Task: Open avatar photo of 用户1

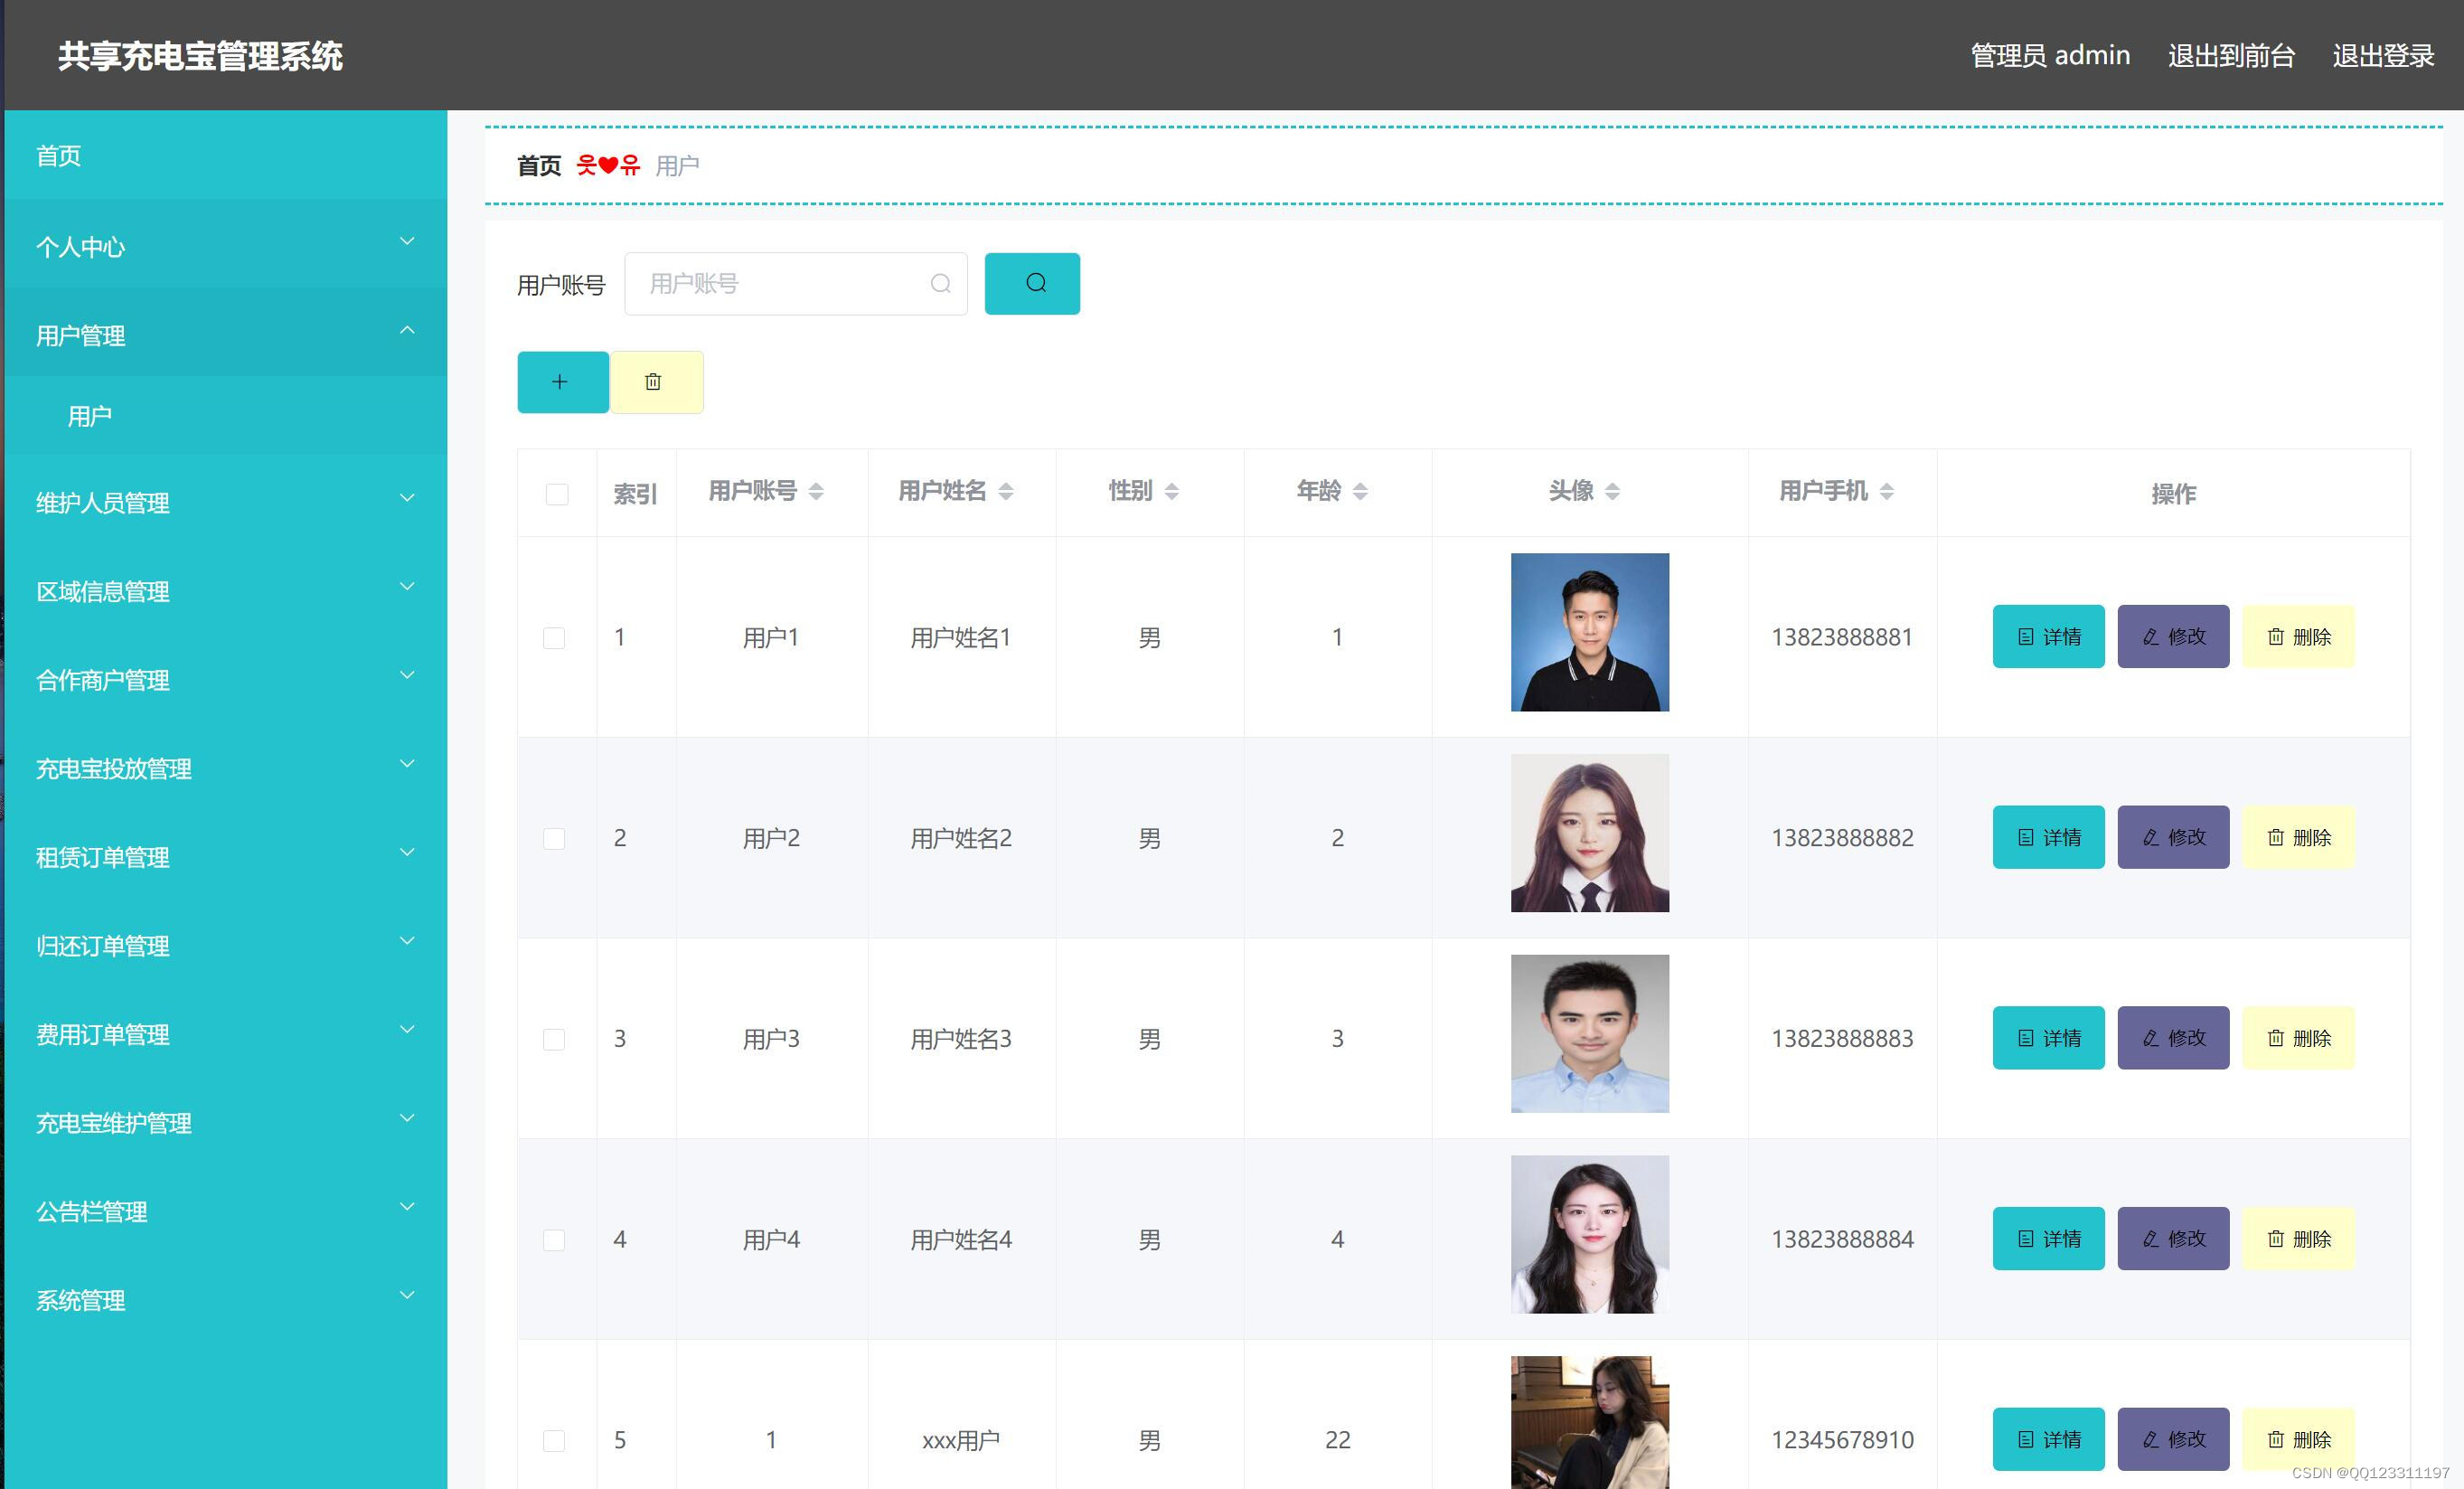Action: [x=1590, y=632]
